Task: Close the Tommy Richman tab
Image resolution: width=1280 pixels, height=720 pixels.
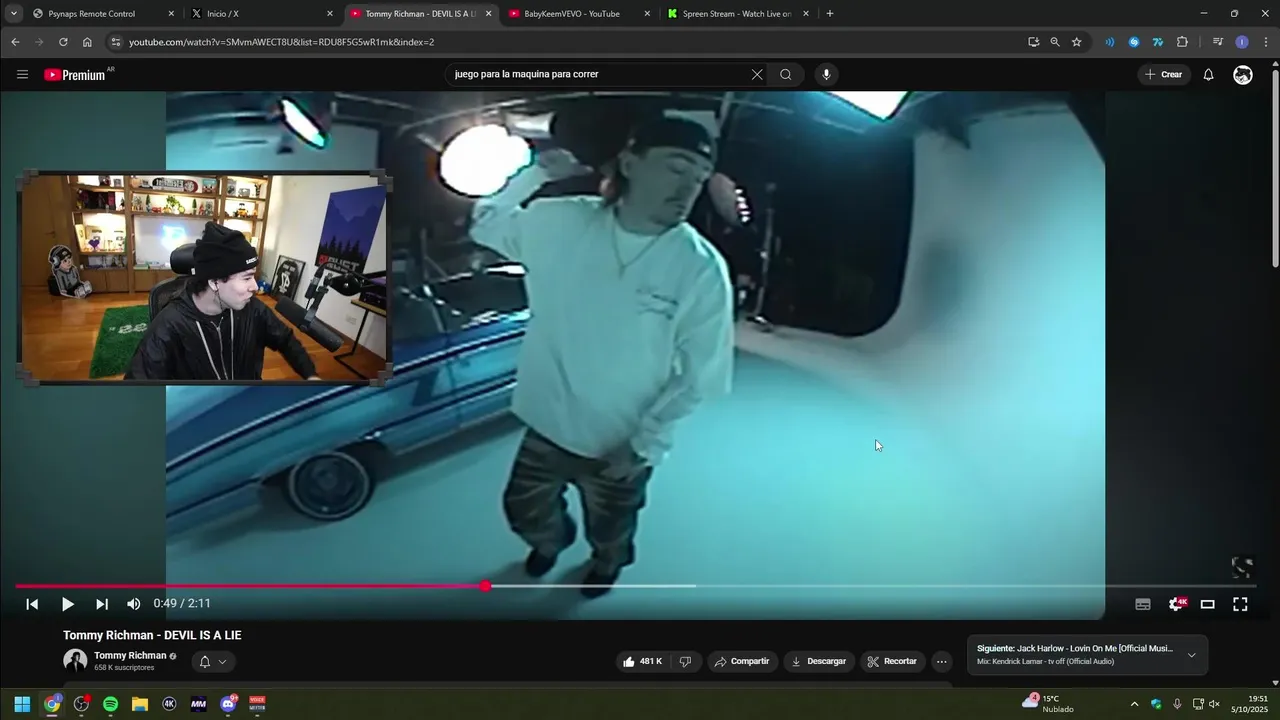Action: [489, 14]
